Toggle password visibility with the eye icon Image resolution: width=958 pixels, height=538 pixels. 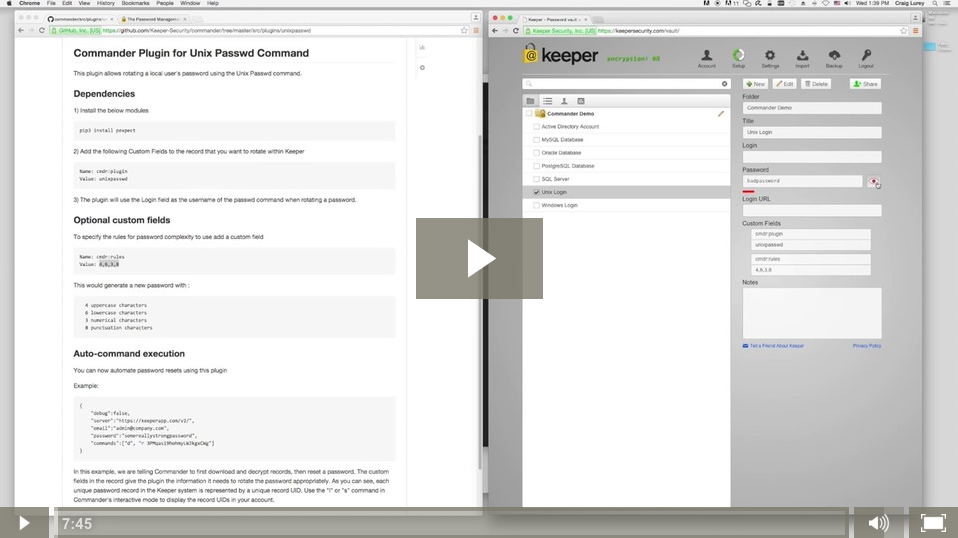[874, 181]
